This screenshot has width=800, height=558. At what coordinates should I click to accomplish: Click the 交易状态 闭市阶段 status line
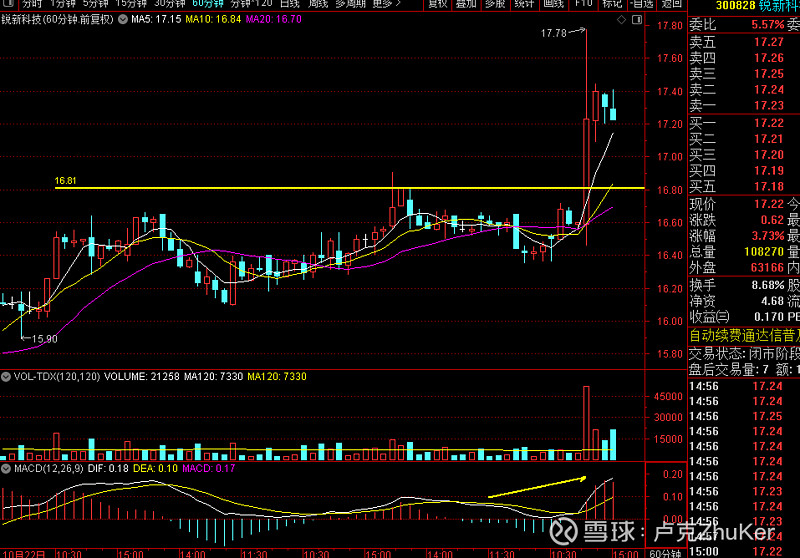point(744,353)
